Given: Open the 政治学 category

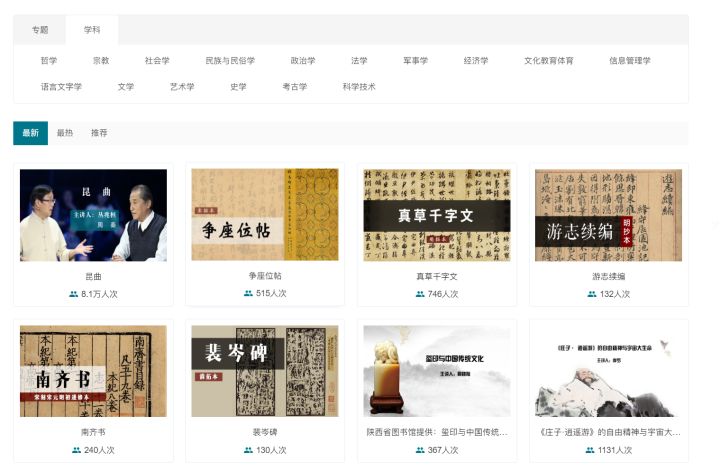Looking at the screenshot, I should point(303,61).
